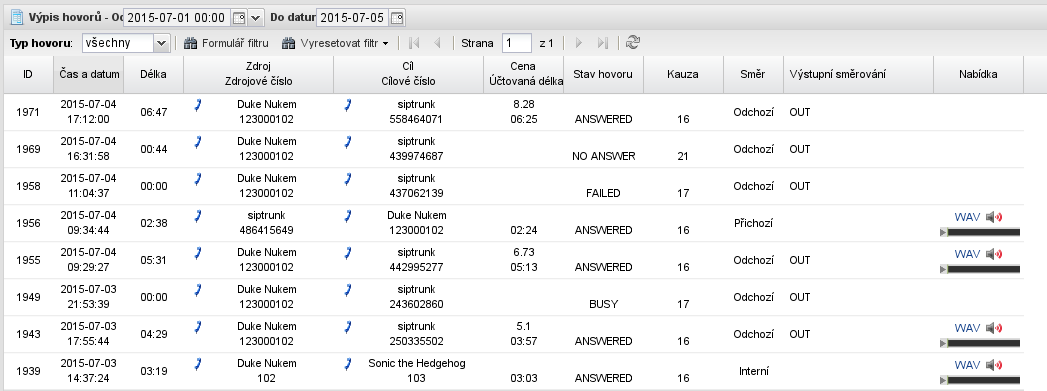Screen dimensions: 1047x391
Task: Play recording of call 1943
Action: (943, 343)
